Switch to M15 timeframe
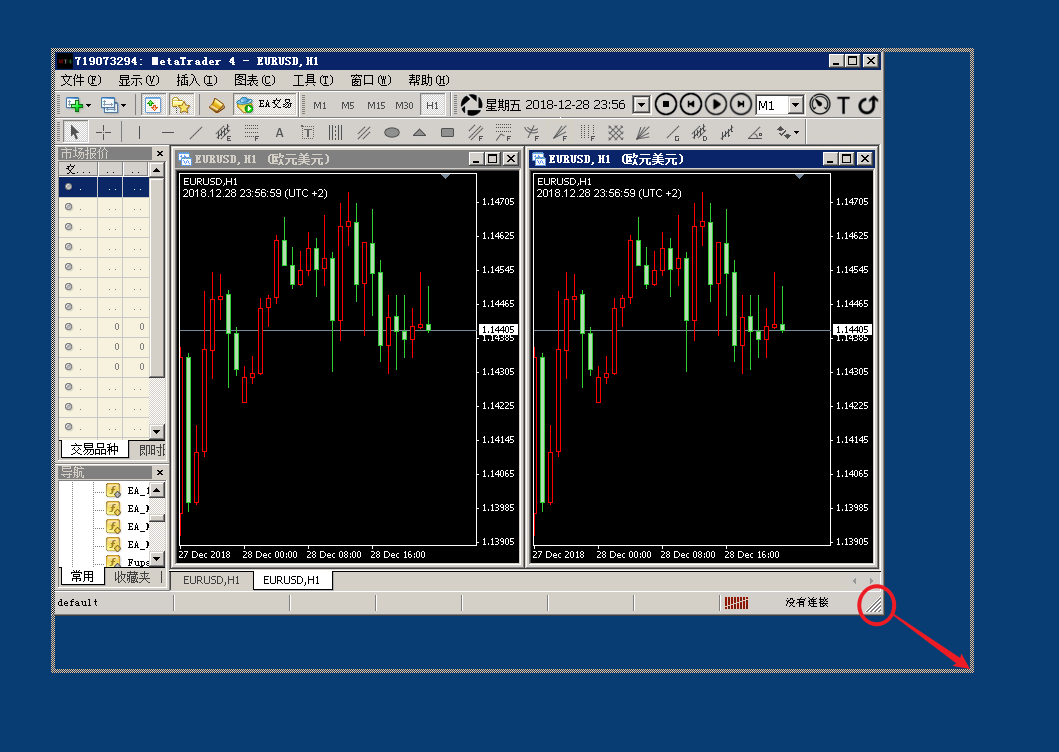1059x752 pixels. pyautogui.click(x=376, y=105)
